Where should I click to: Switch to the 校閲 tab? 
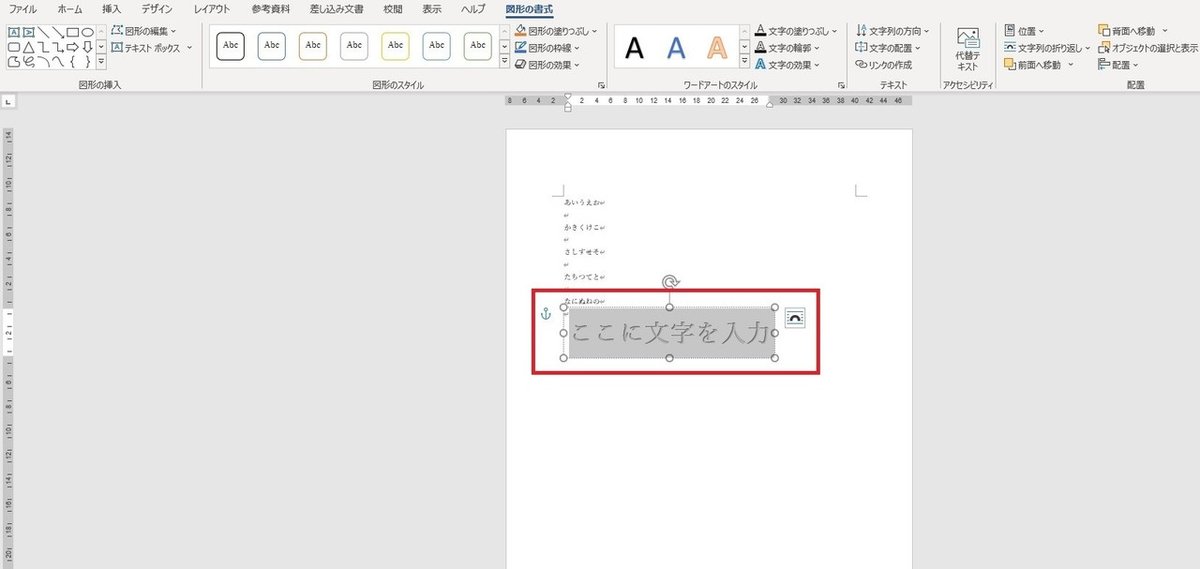tap(394, 9)
